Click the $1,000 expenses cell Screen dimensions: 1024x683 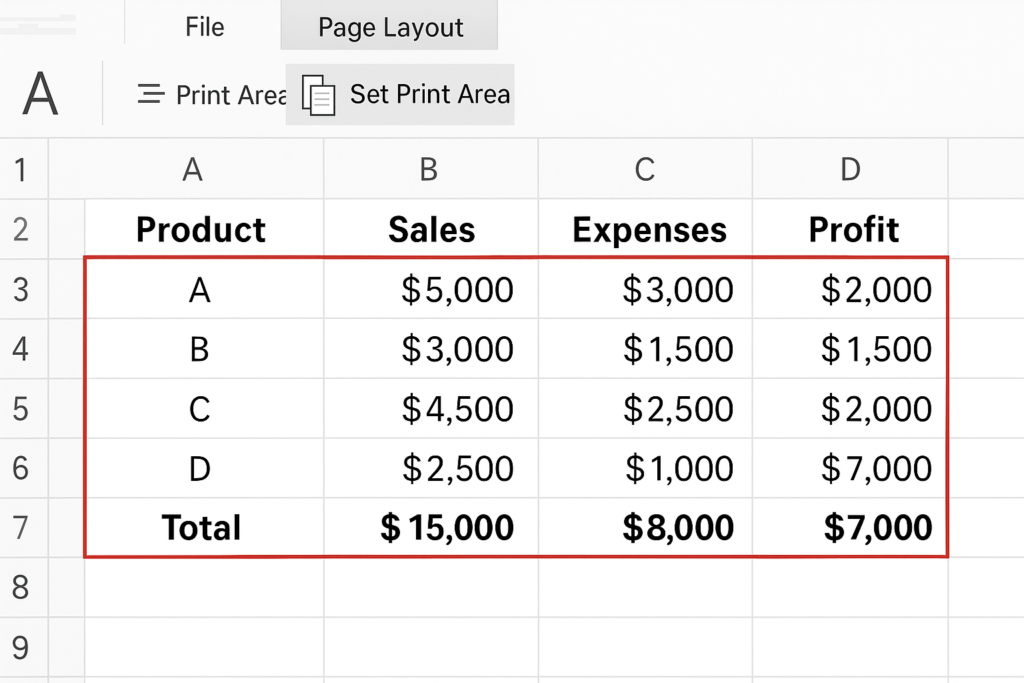[679, 468]
